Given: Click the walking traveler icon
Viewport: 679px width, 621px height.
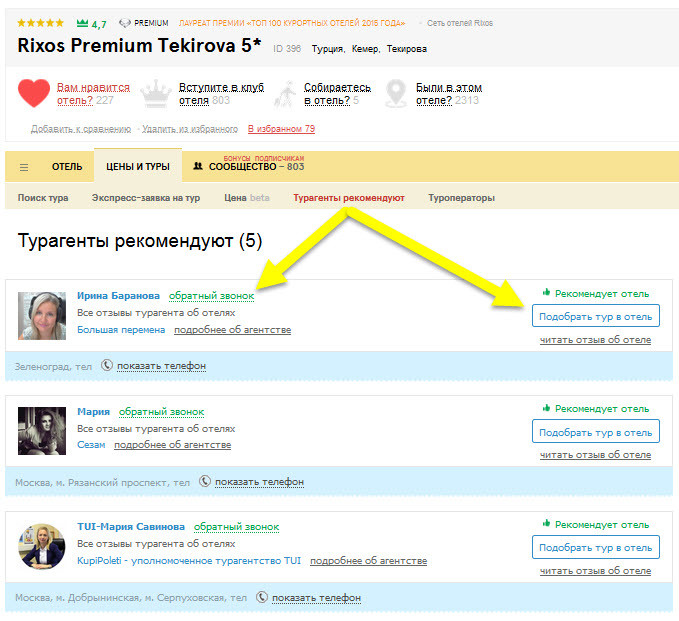Looking at the screenshot, I should 283,94.
